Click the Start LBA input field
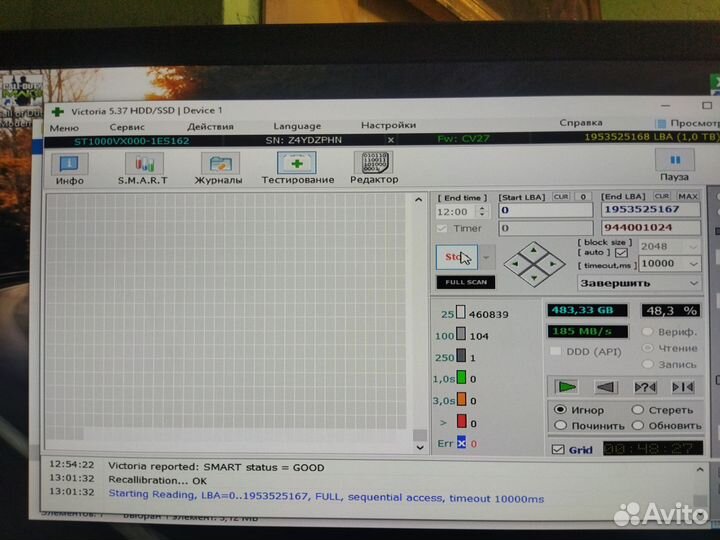The image size is (720, 540). [x=546, y=210]
